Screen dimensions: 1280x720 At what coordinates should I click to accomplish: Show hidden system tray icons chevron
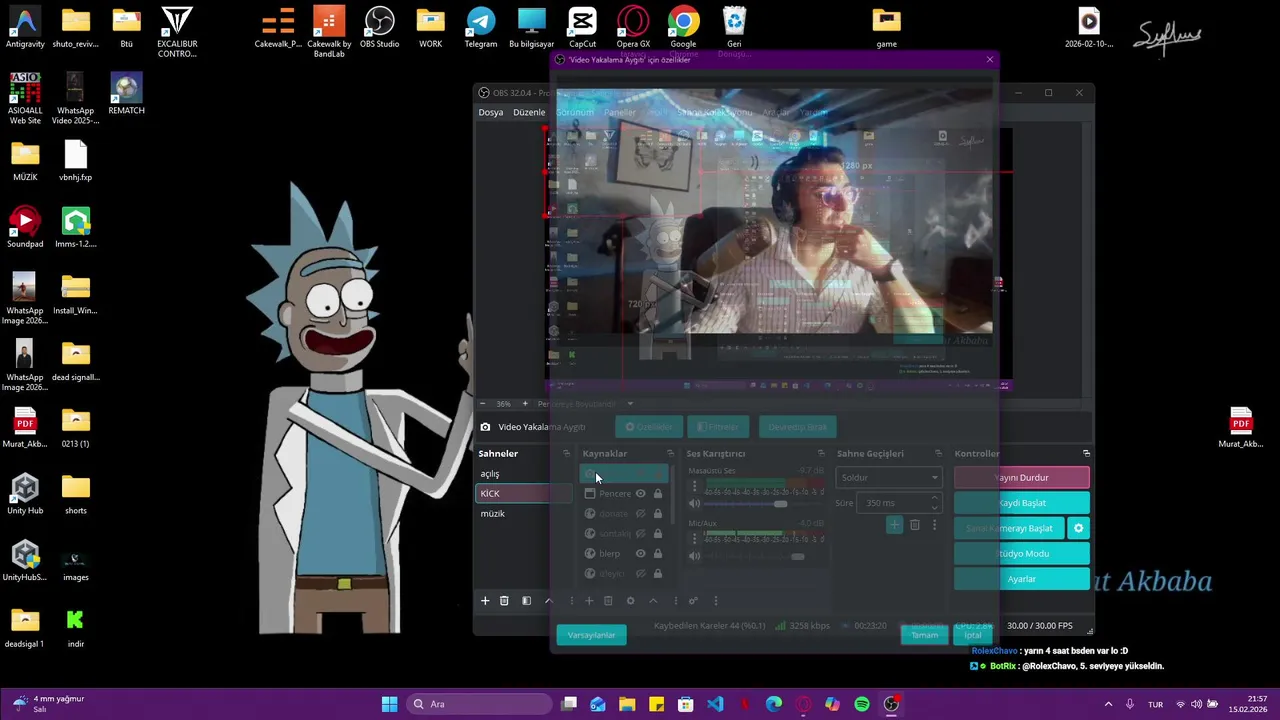point(1108,704)
